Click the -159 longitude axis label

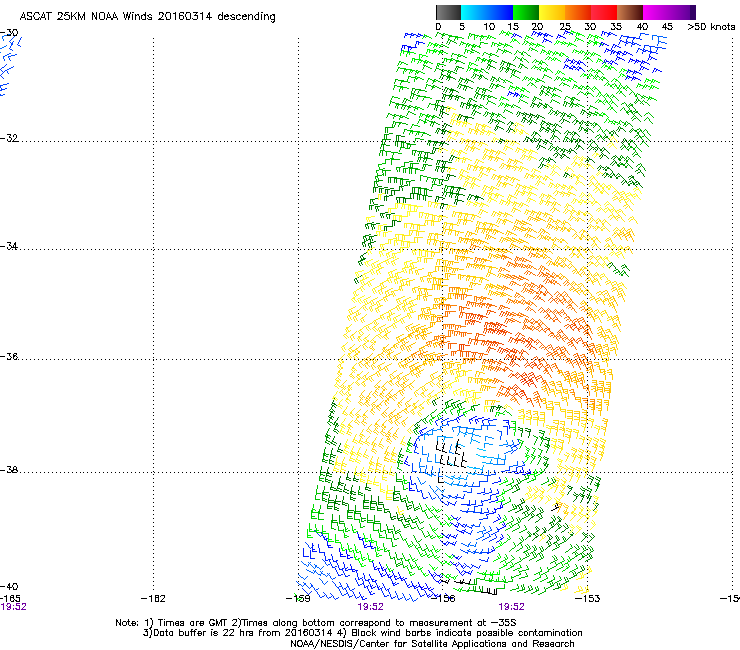pos(298,599)
